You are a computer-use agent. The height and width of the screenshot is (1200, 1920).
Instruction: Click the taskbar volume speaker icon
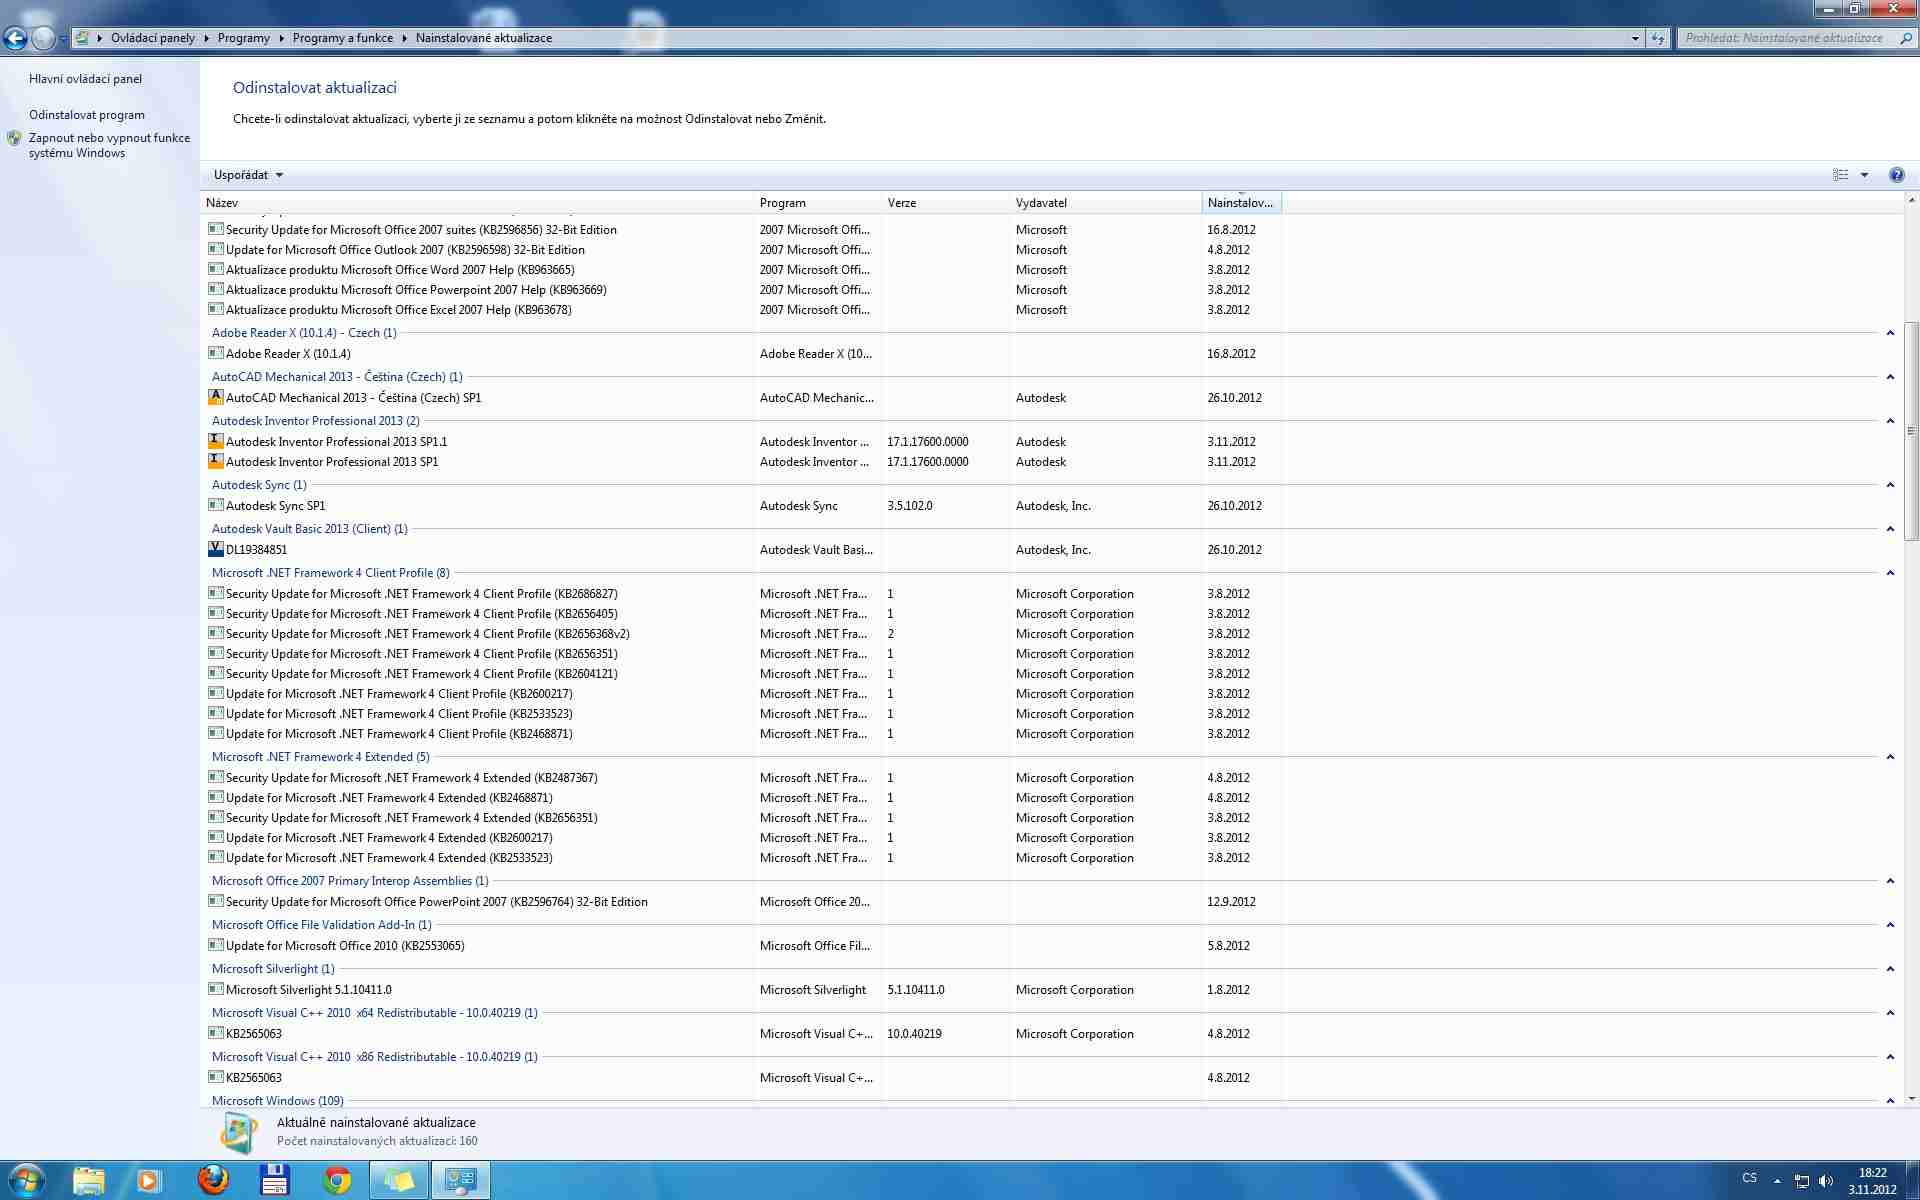pos(1826,1181)
